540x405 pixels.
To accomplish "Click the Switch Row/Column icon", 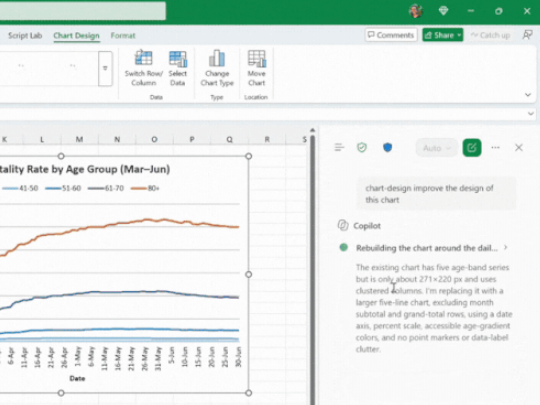I will pyautogui.click(x=143, y=58).
